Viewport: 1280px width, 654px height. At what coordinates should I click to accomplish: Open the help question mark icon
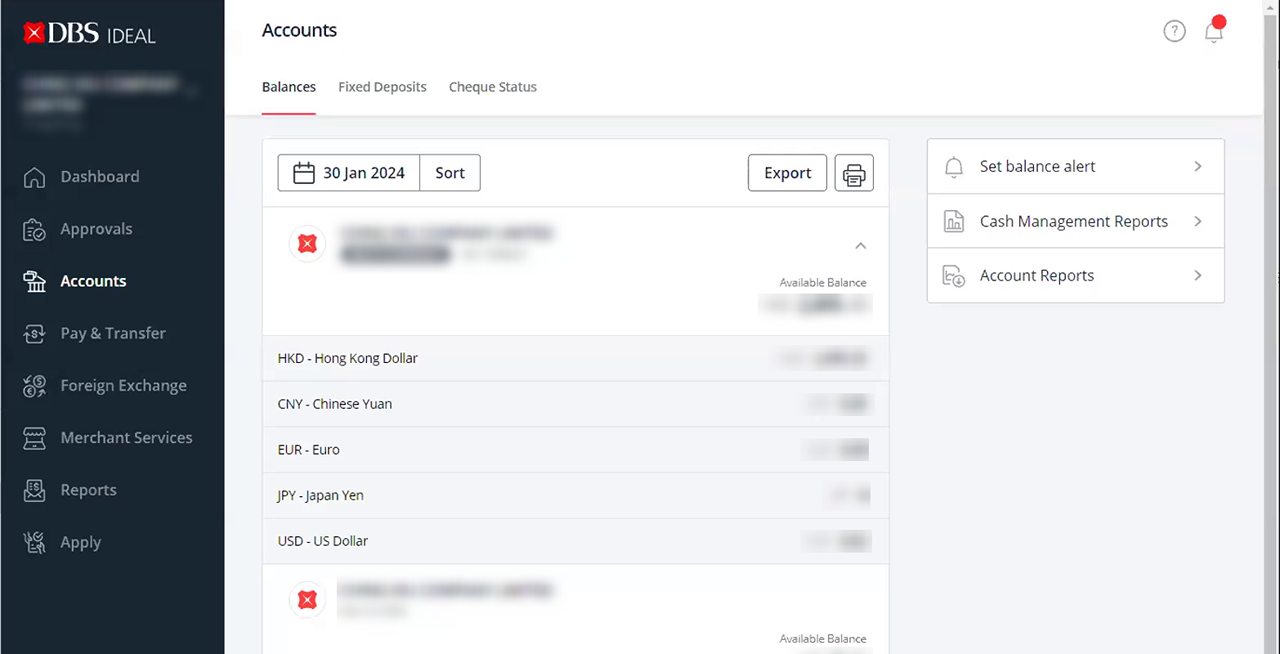coord(1174,32)
